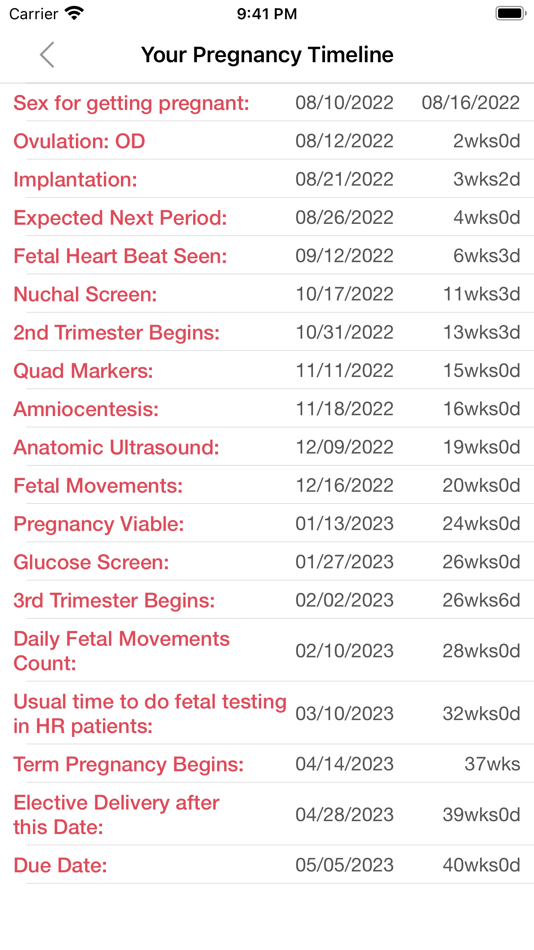Tap the Wi-Fi status icon
Viewport: 534px width, 950px height.
point(75,13)
